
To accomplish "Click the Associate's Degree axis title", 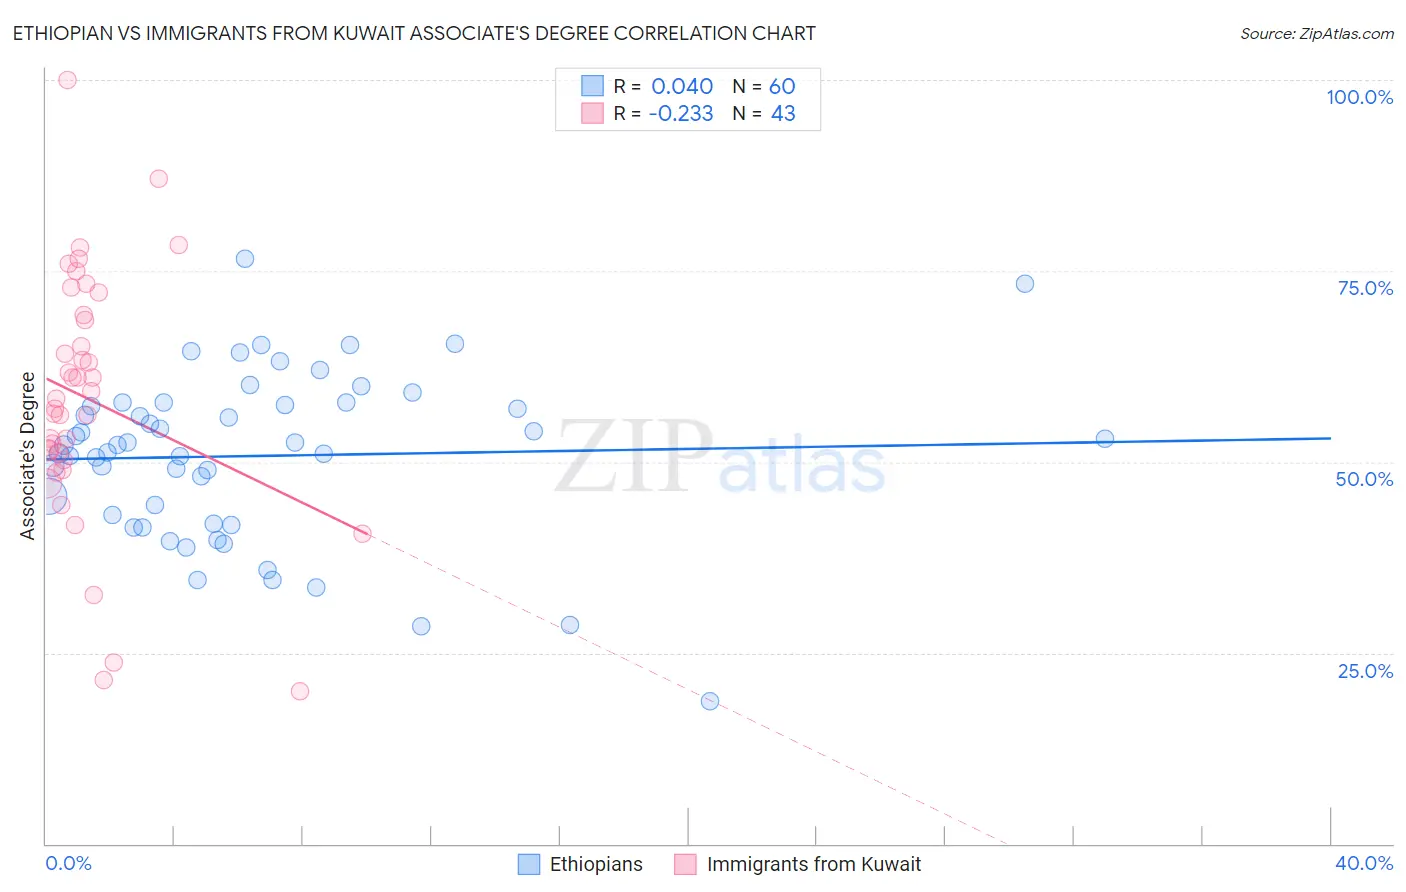I will tap(28, 456).
